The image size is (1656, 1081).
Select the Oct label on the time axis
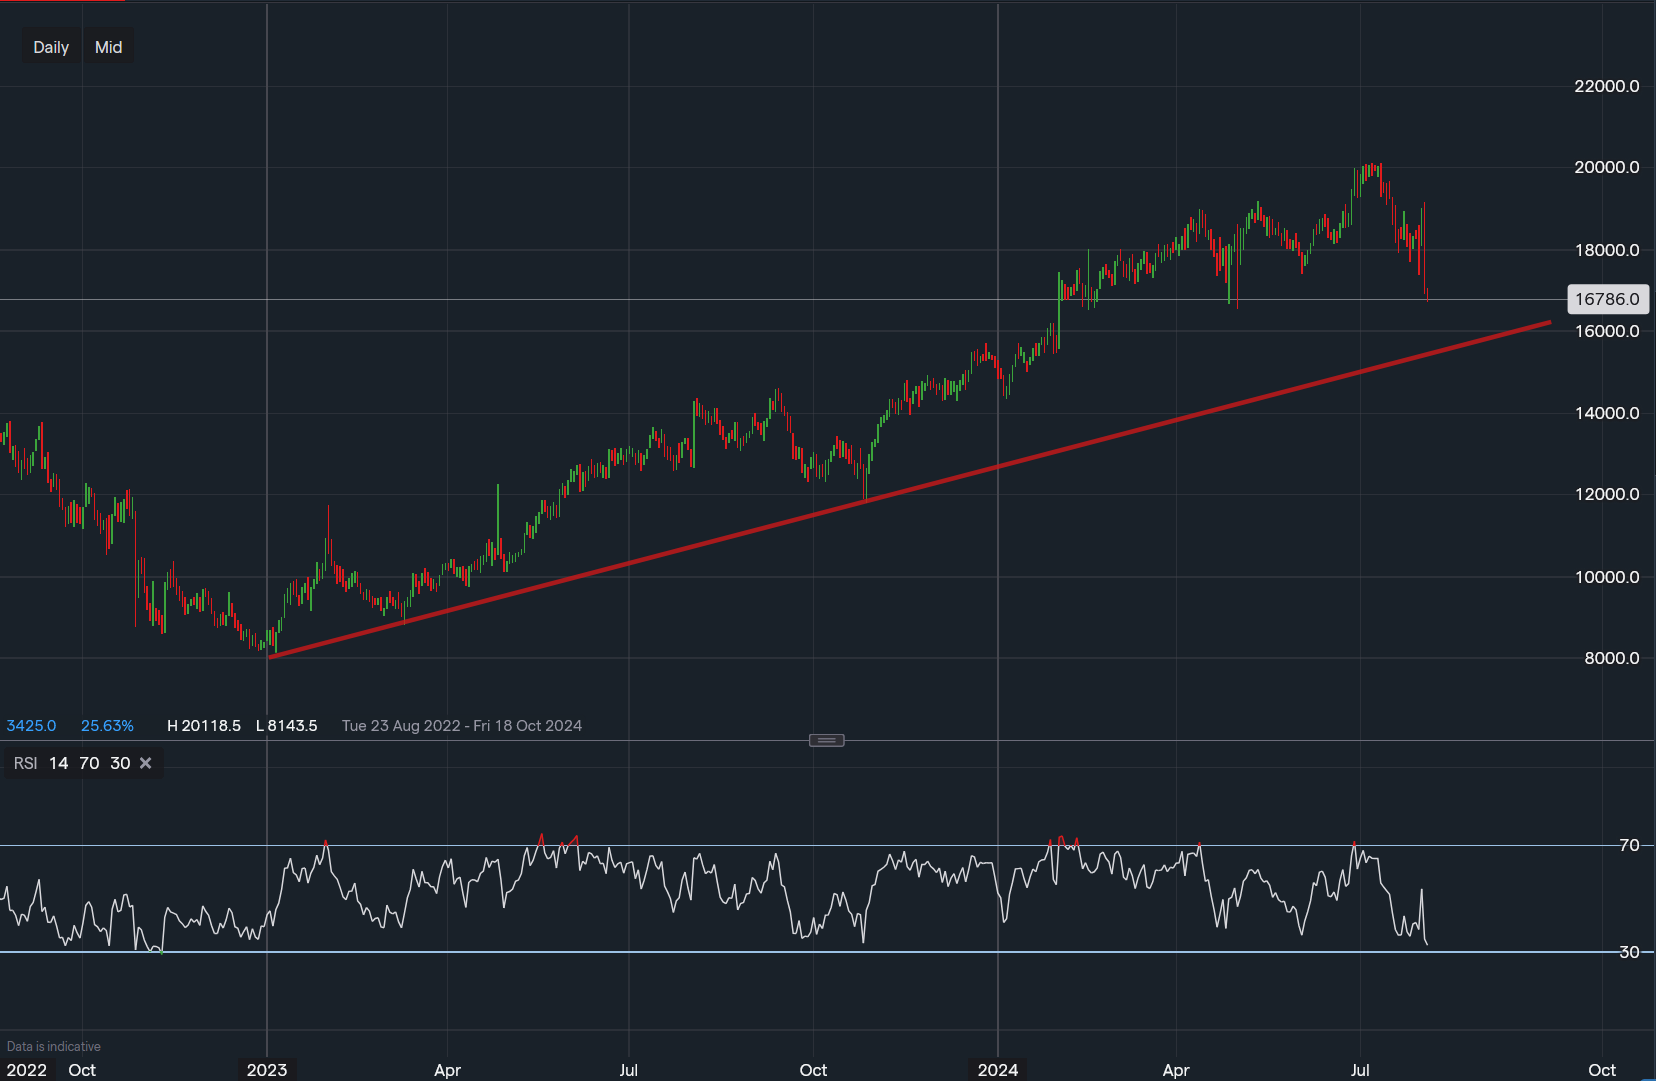pyautogui.click(x=813, y=1070)
